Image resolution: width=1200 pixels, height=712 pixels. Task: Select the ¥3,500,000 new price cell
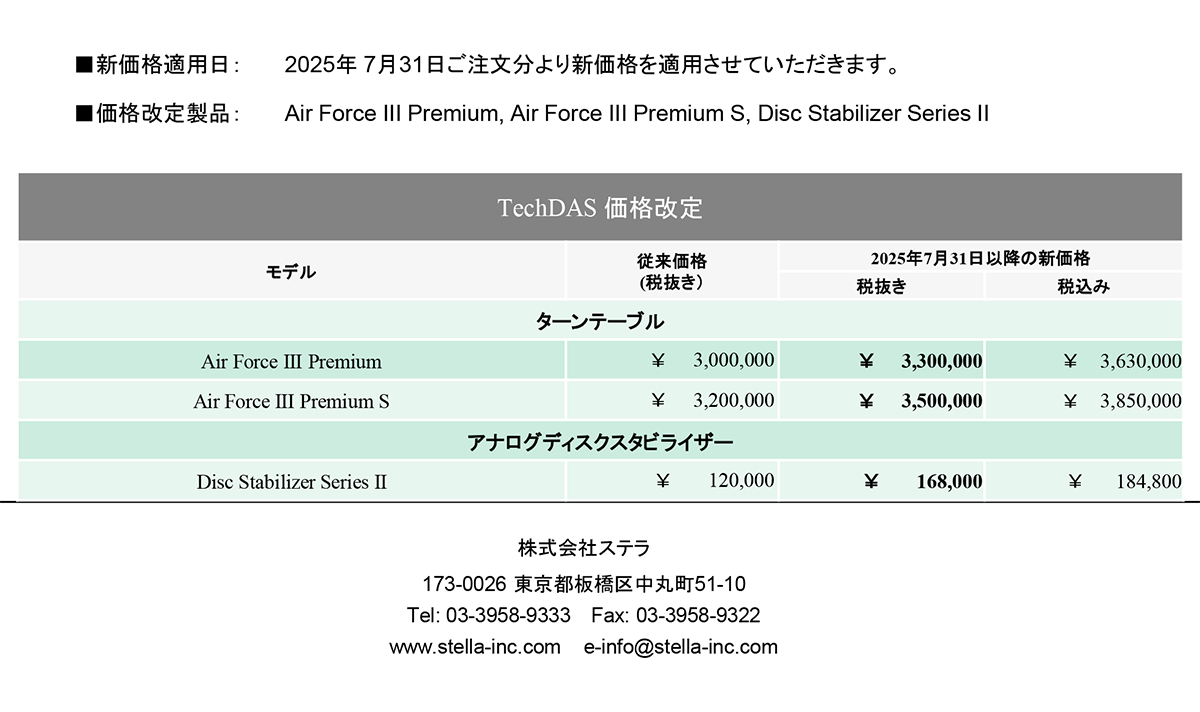point(881,401)
